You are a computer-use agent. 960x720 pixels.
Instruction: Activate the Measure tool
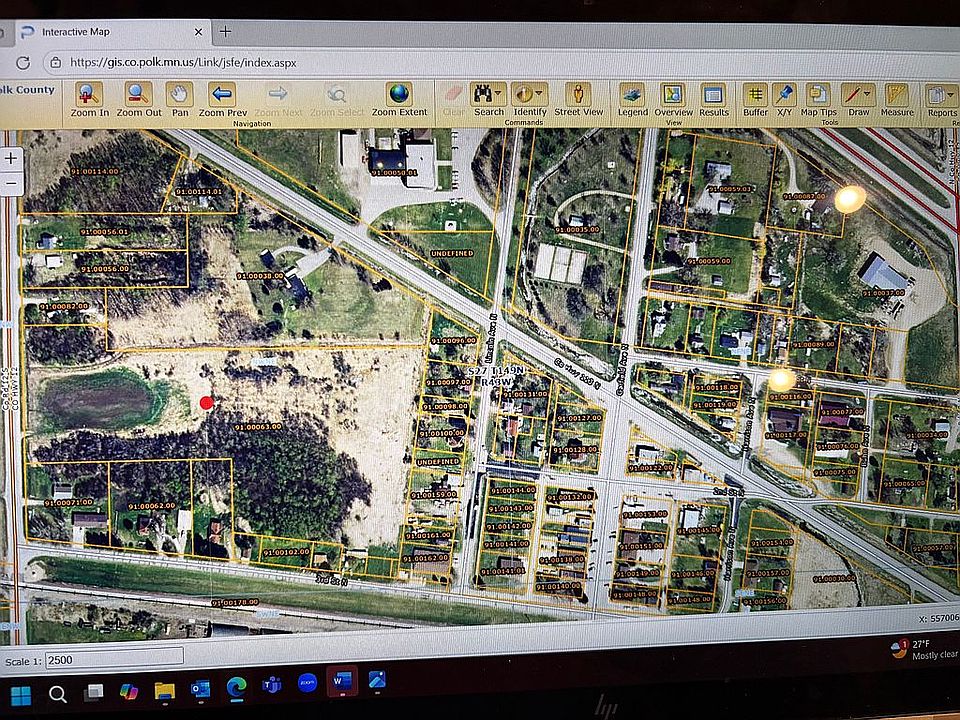click(897, 100)
